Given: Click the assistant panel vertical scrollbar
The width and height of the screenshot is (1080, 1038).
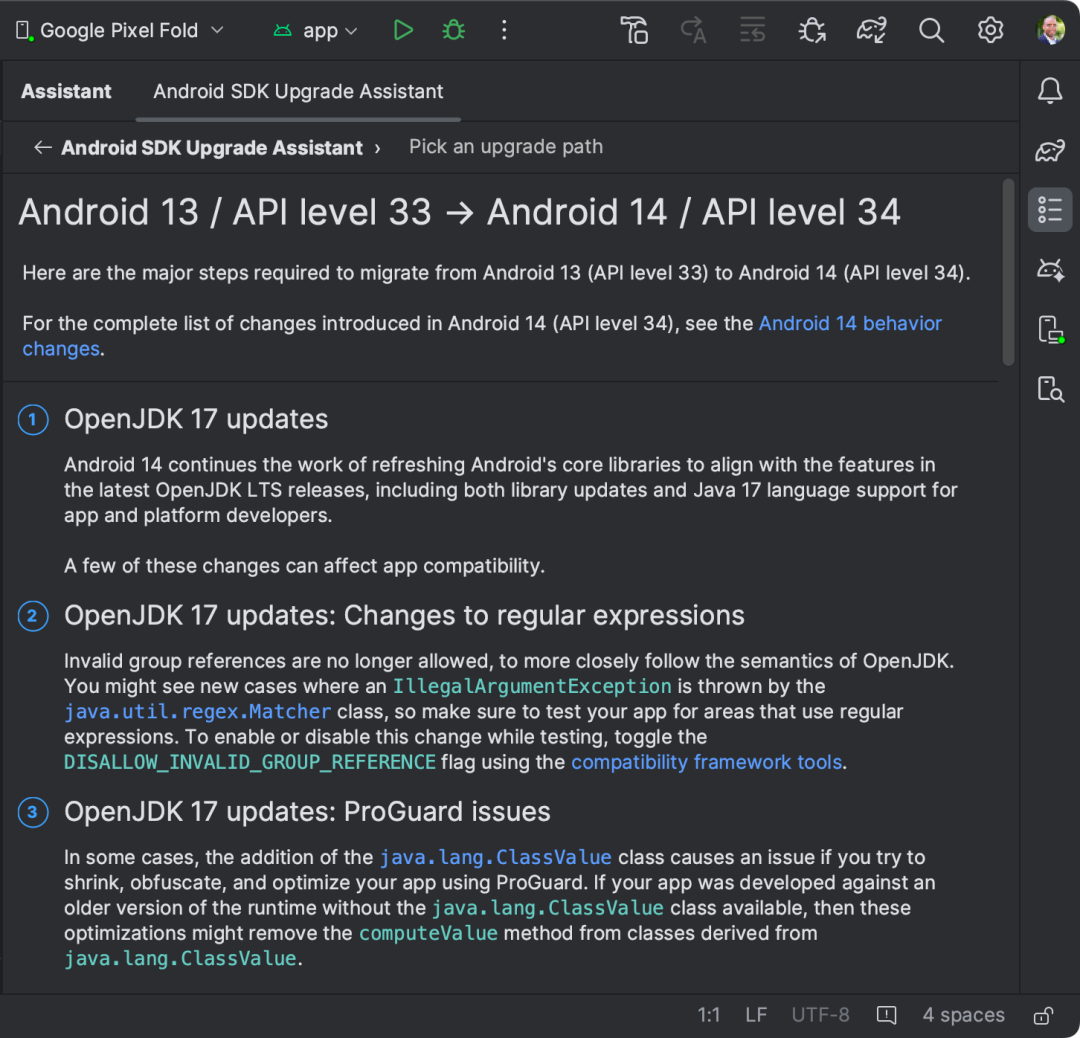Looking at the screenshot, I should pos(1008,272).
